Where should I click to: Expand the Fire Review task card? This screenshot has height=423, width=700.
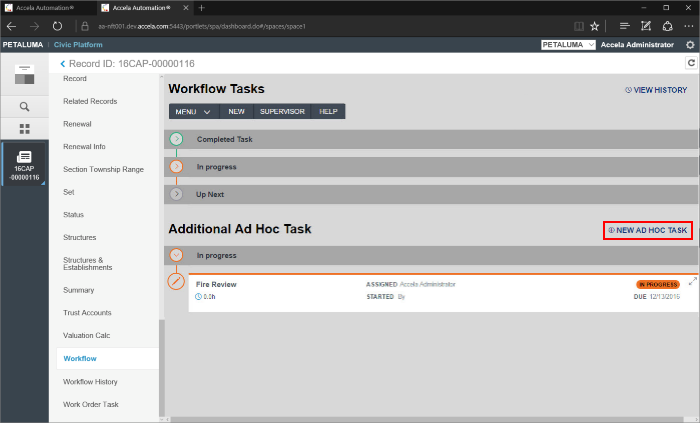(x=692, y=281)
